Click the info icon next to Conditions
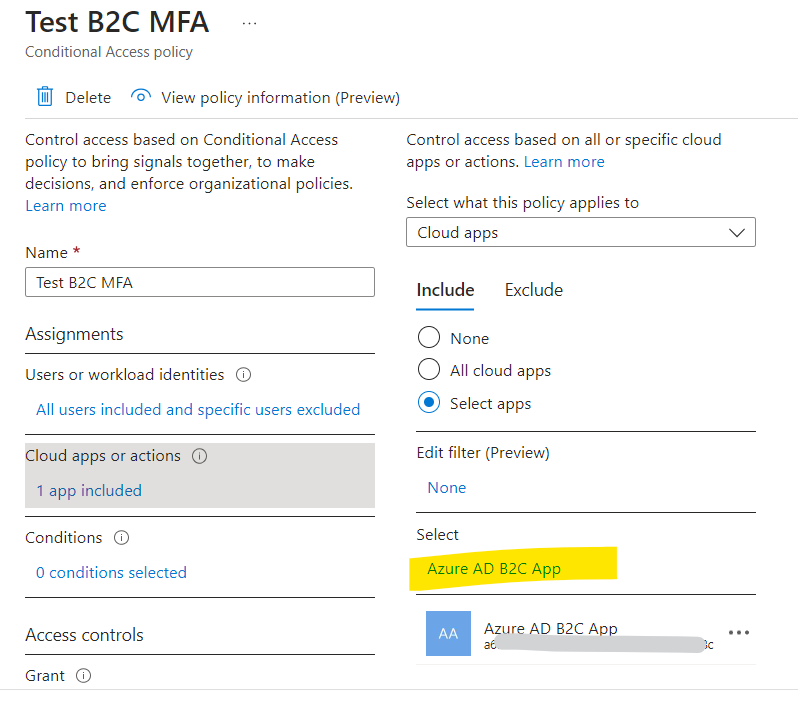Viewport: 798px width, 710px height. pyautogui.click(x=121, y=537)
